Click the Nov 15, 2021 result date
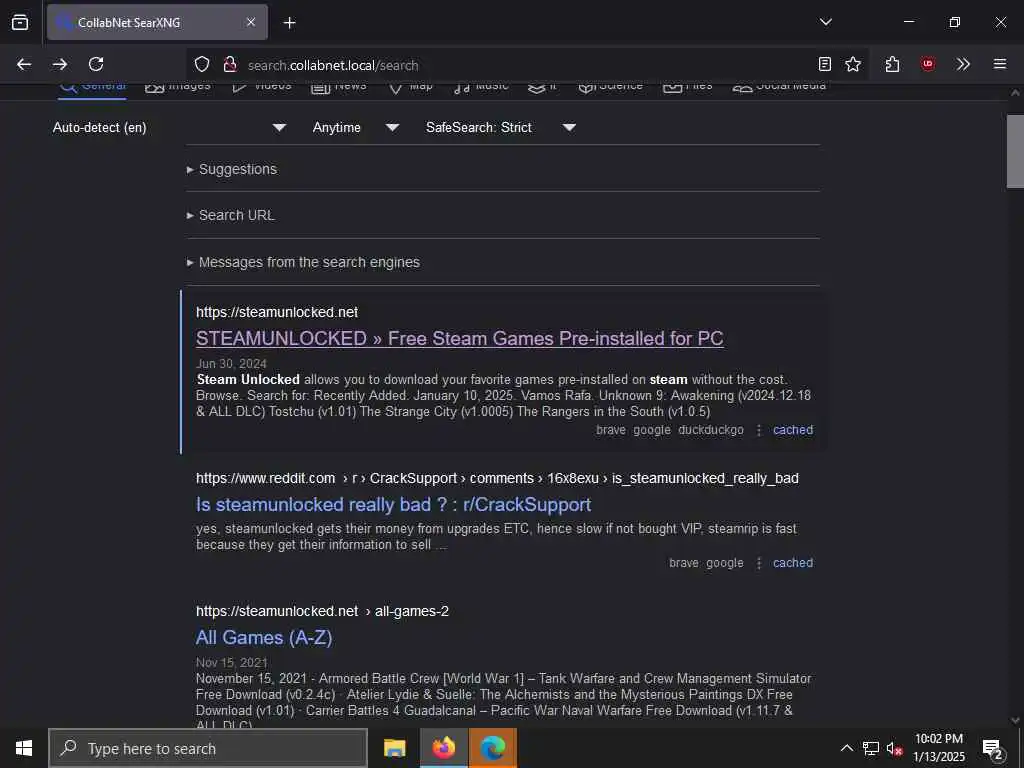Screen dimensions: 1024x768 click(231, 662)
